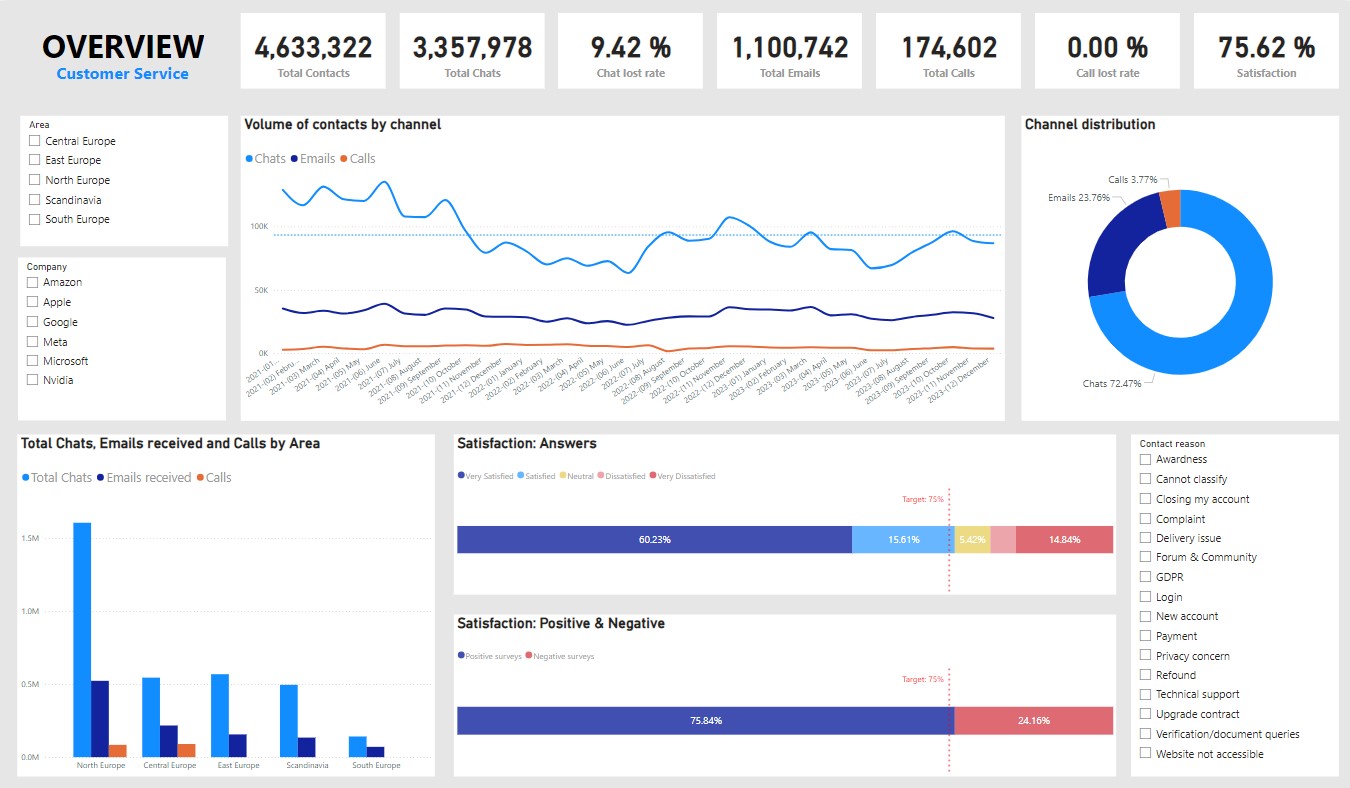1350x788 pixels.
Task: Click the Calls legend in volume chart
Action: 358,159
